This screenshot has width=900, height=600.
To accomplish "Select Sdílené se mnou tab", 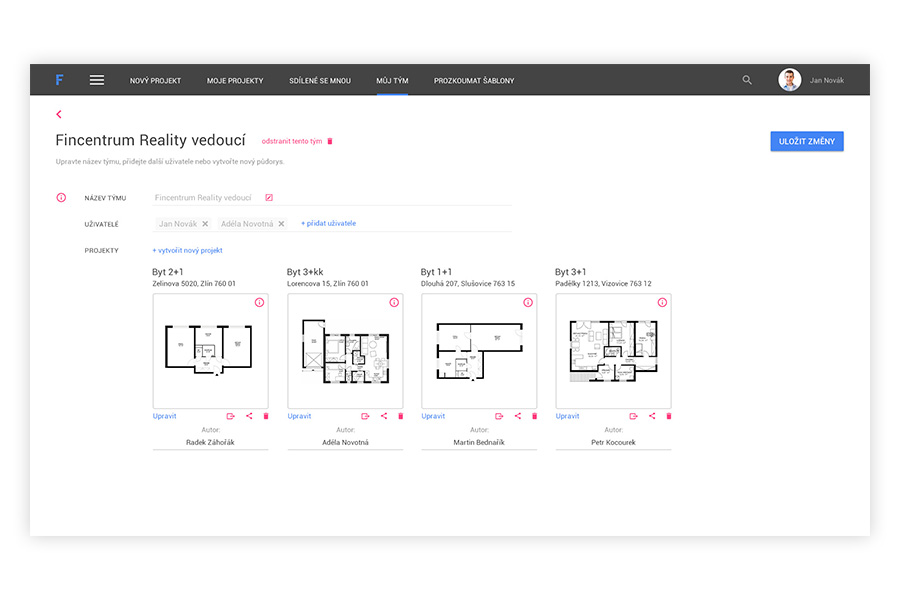I will 320,80.
